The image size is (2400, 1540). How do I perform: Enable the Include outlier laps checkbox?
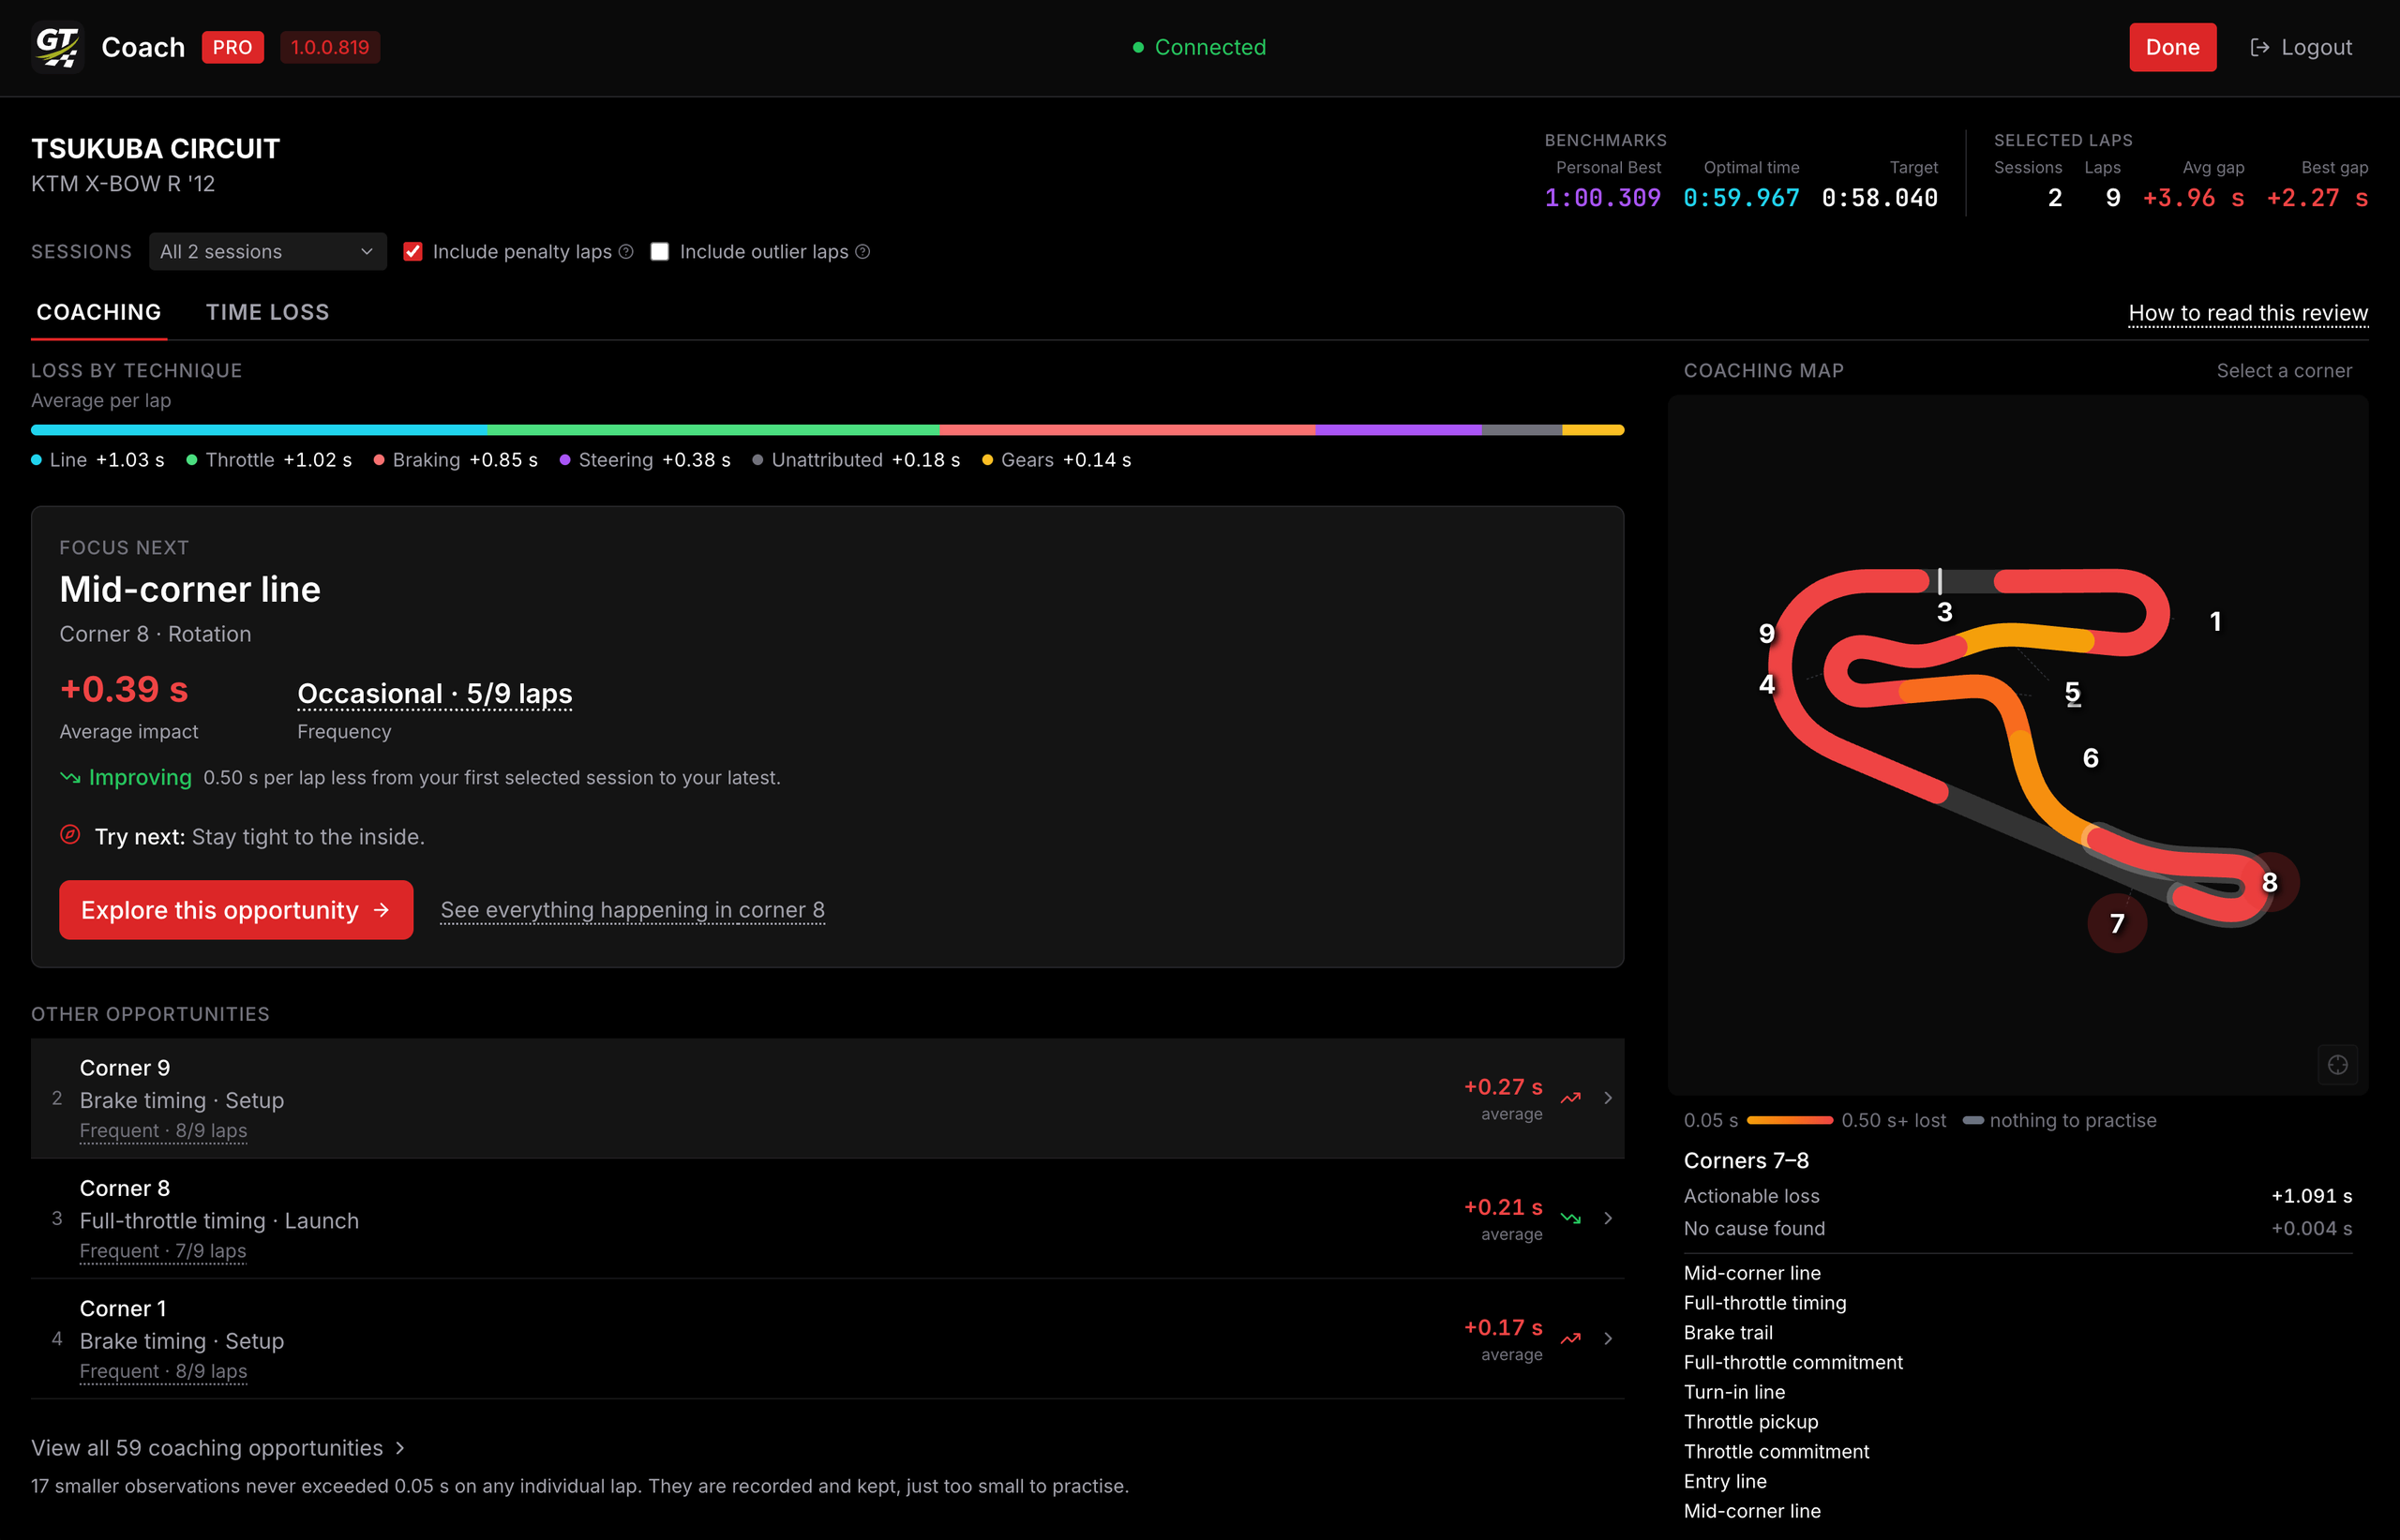(x=659, y=252)
